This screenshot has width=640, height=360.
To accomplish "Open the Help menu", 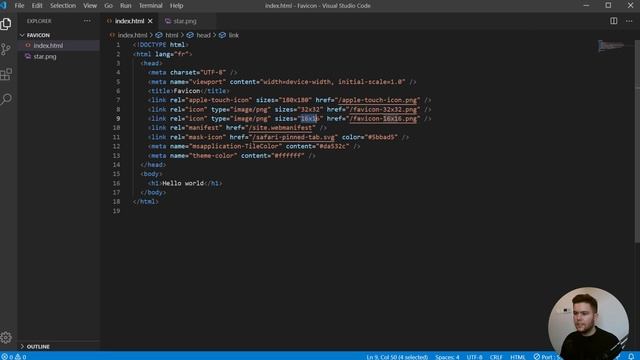I will (176, 6).
